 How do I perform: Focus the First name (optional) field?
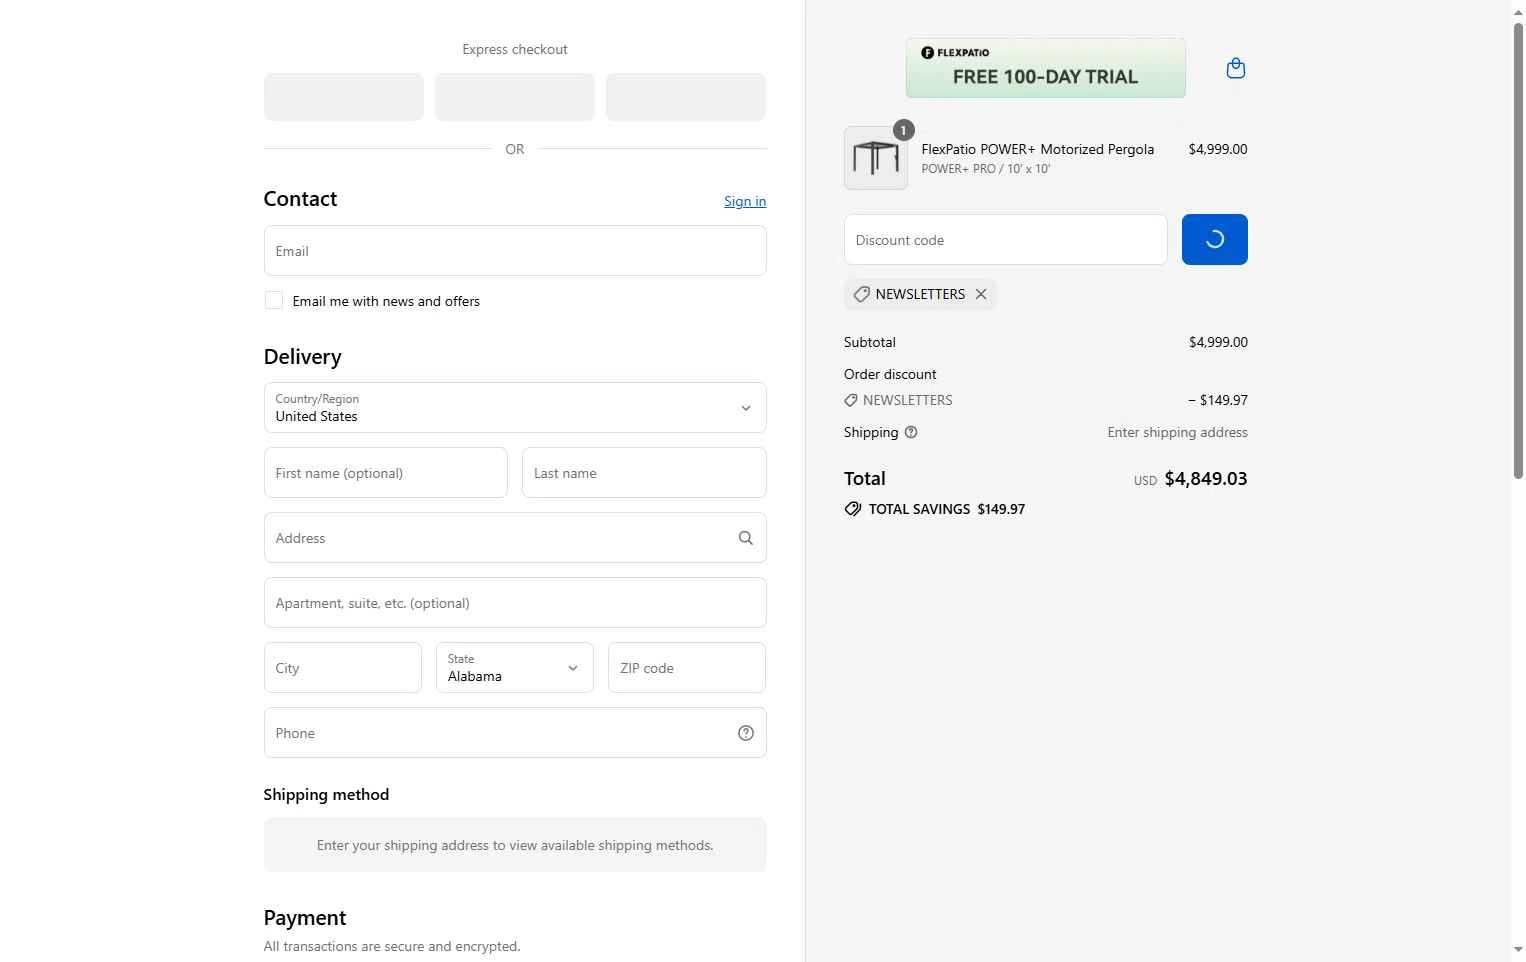click(386, 473)
